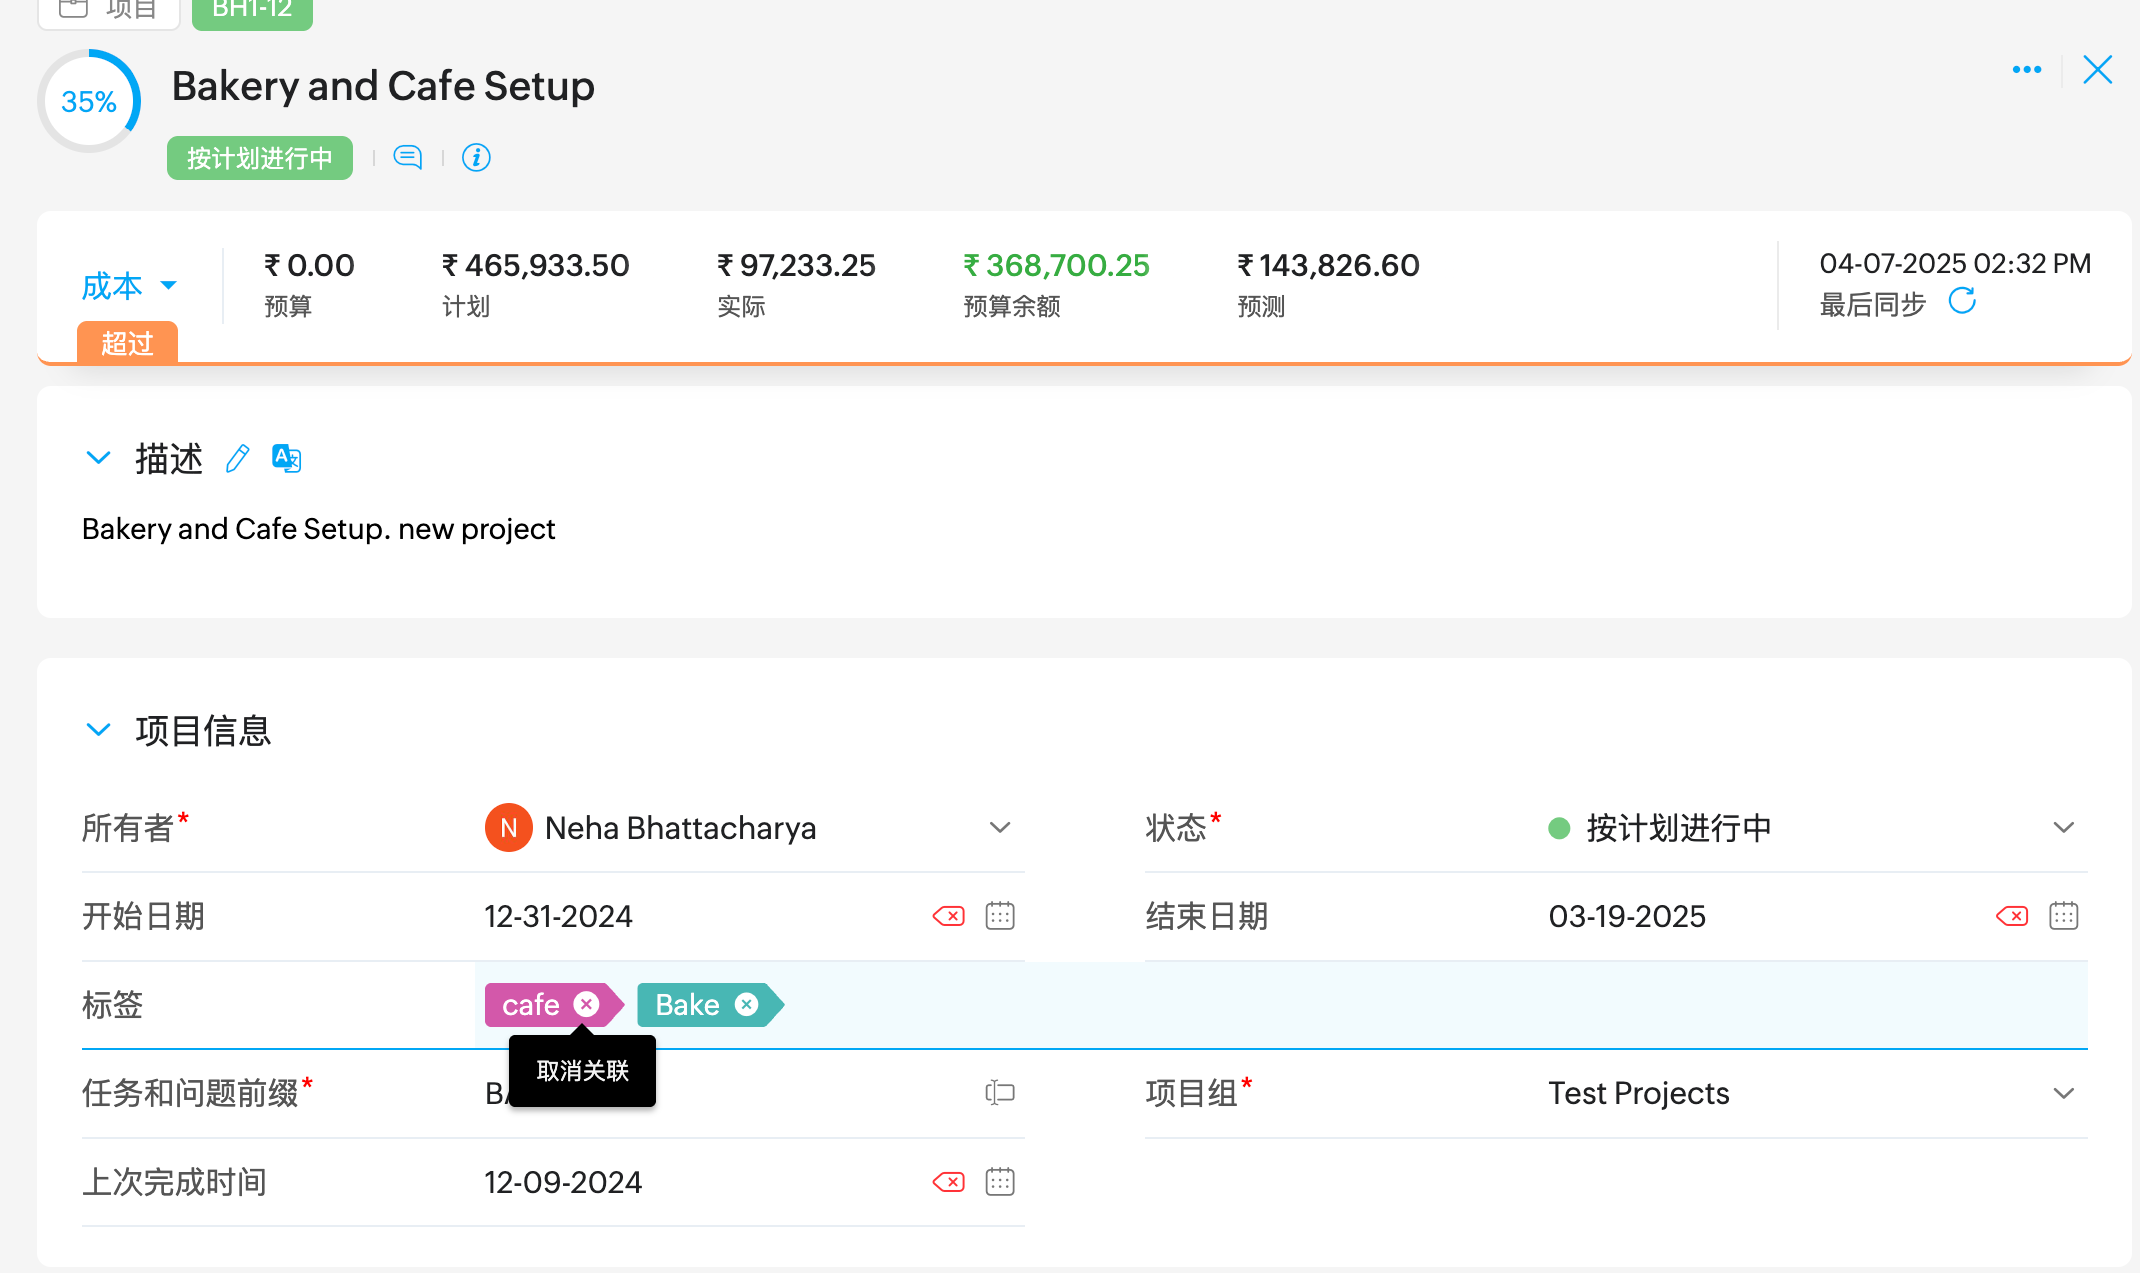Image resolution: width=2140 pixels, height=1273 pixels.
Task: Click the 35% progress circle
Action: coord(89,101)
